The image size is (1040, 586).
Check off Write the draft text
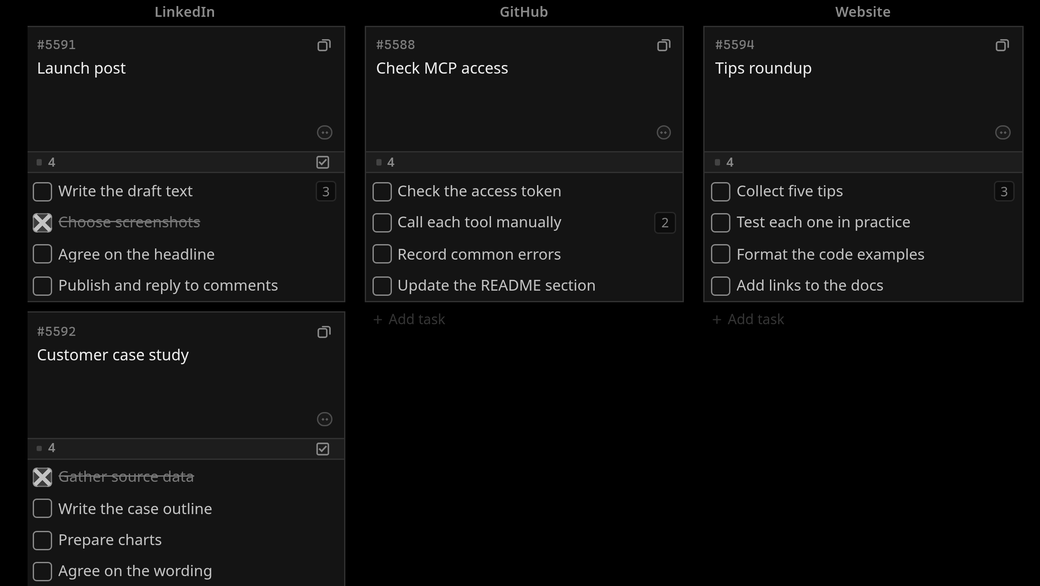42,192
